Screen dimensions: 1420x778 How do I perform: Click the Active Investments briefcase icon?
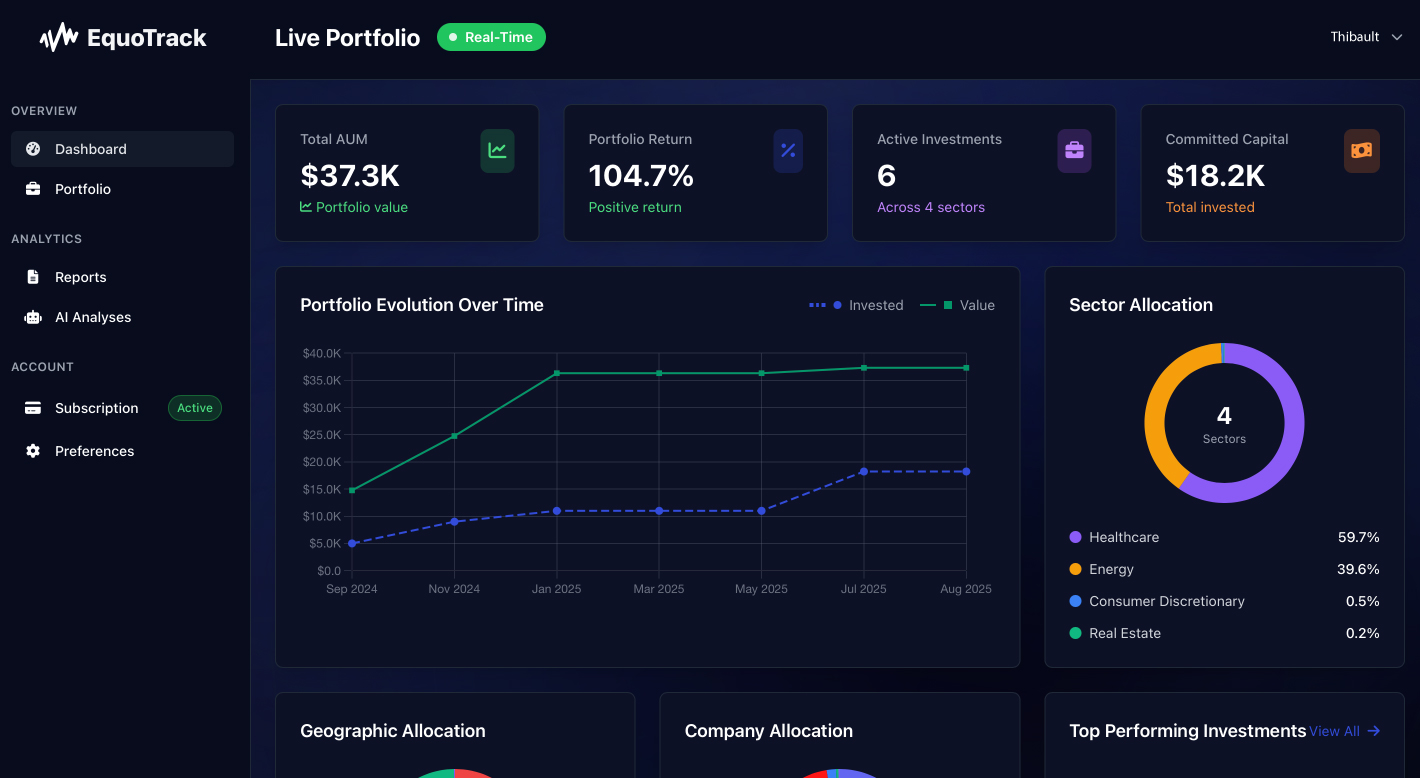click(x=1074, y=151)
